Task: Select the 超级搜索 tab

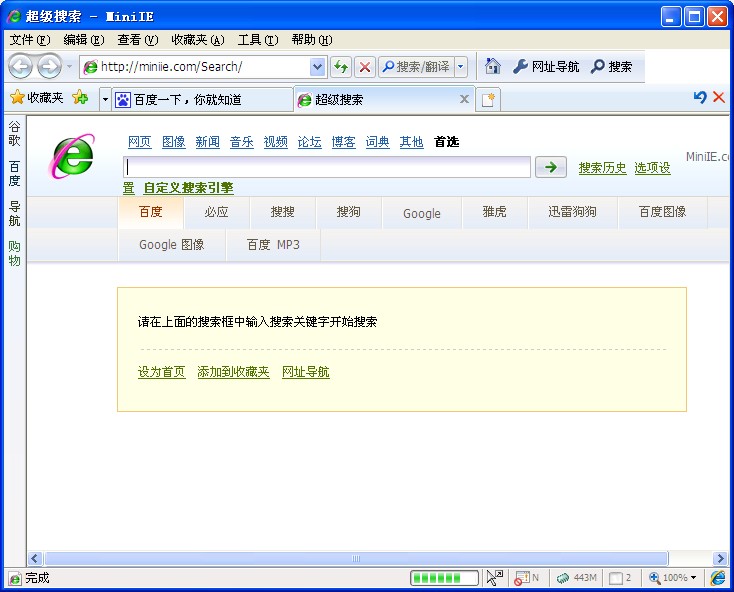Action: tap(384, 99)
